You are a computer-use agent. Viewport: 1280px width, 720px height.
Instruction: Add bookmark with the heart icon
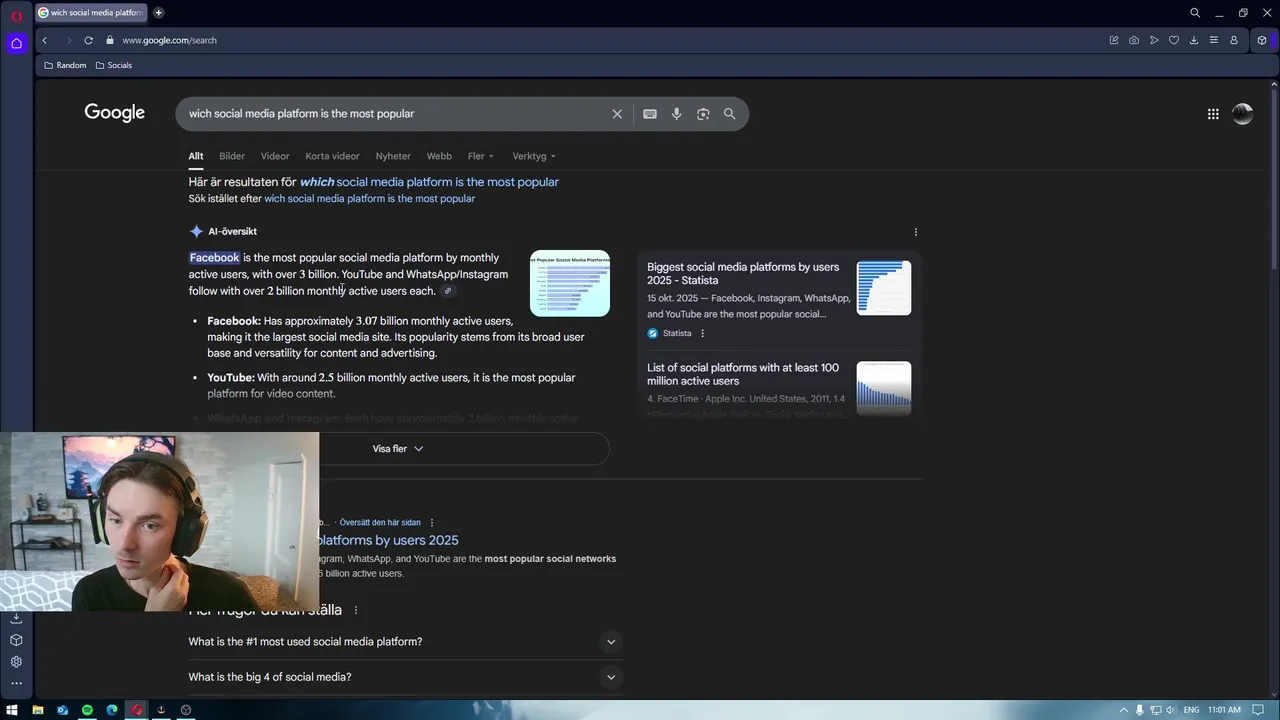click(1174, 40)
